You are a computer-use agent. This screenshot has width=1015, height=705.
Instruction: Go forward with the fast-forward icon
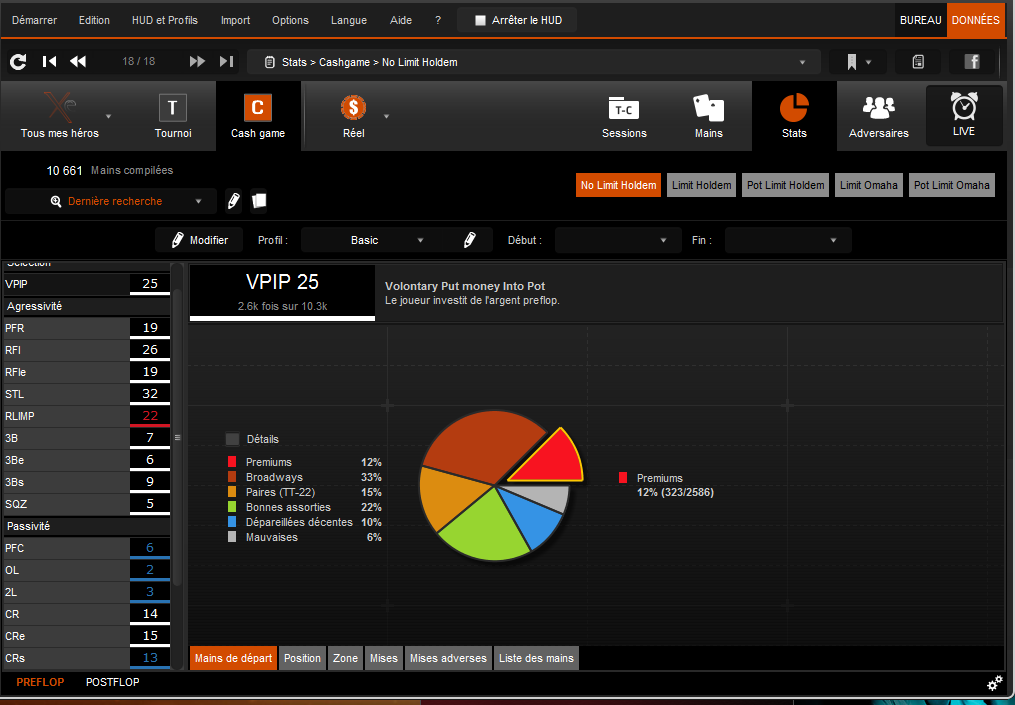tap(197, 62)
